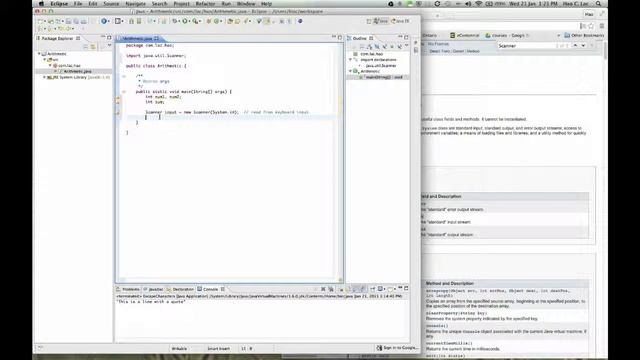Click the Open Type toolbar icon
This screenshot has height=360, width=640.
coord(230,21)
